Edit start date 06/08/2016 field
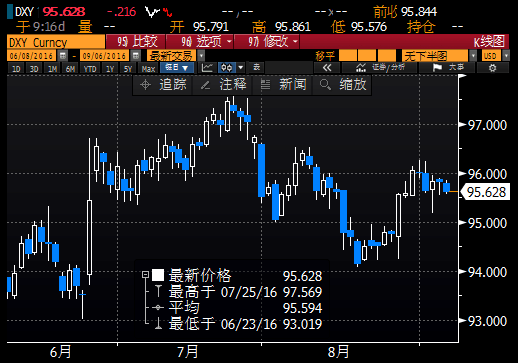The image size is (518, 363). (x=32, y=56)
